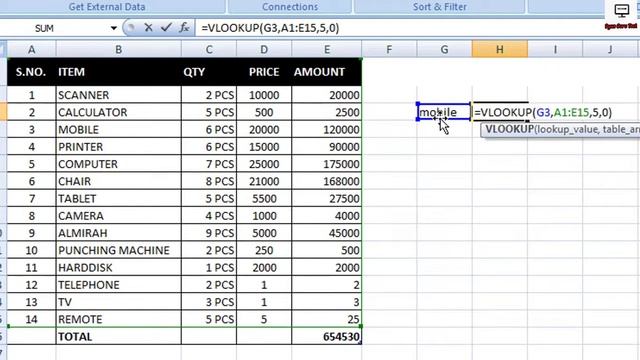Screen dimensions: 640x360
Task: Select column A header
Action: coord(31,49)
